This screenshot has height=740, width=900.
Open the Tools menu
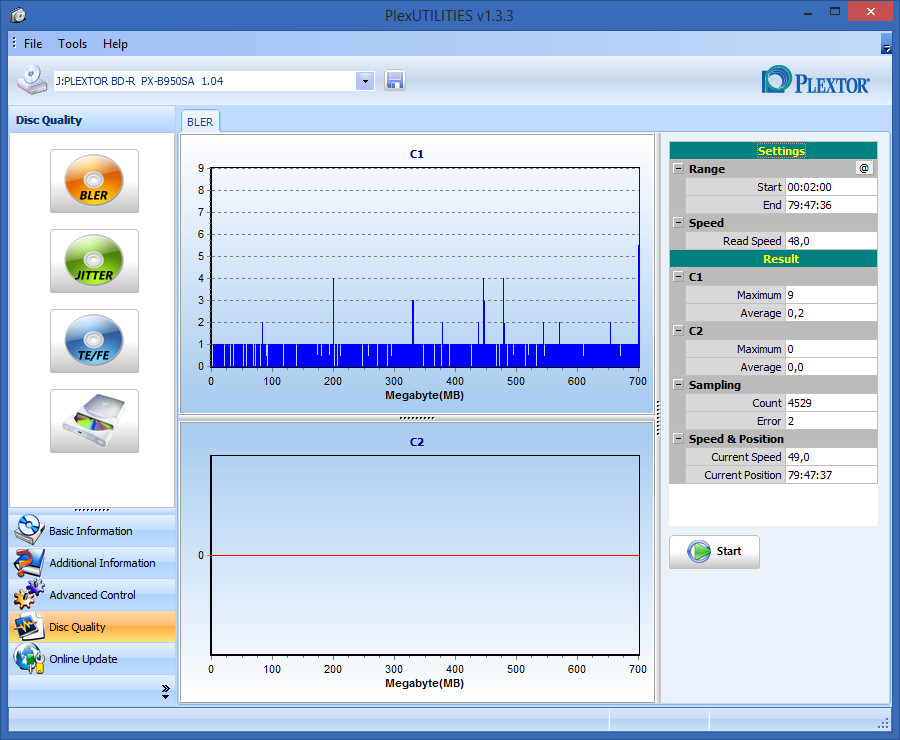pyautogui.click(x=72, y=44)
